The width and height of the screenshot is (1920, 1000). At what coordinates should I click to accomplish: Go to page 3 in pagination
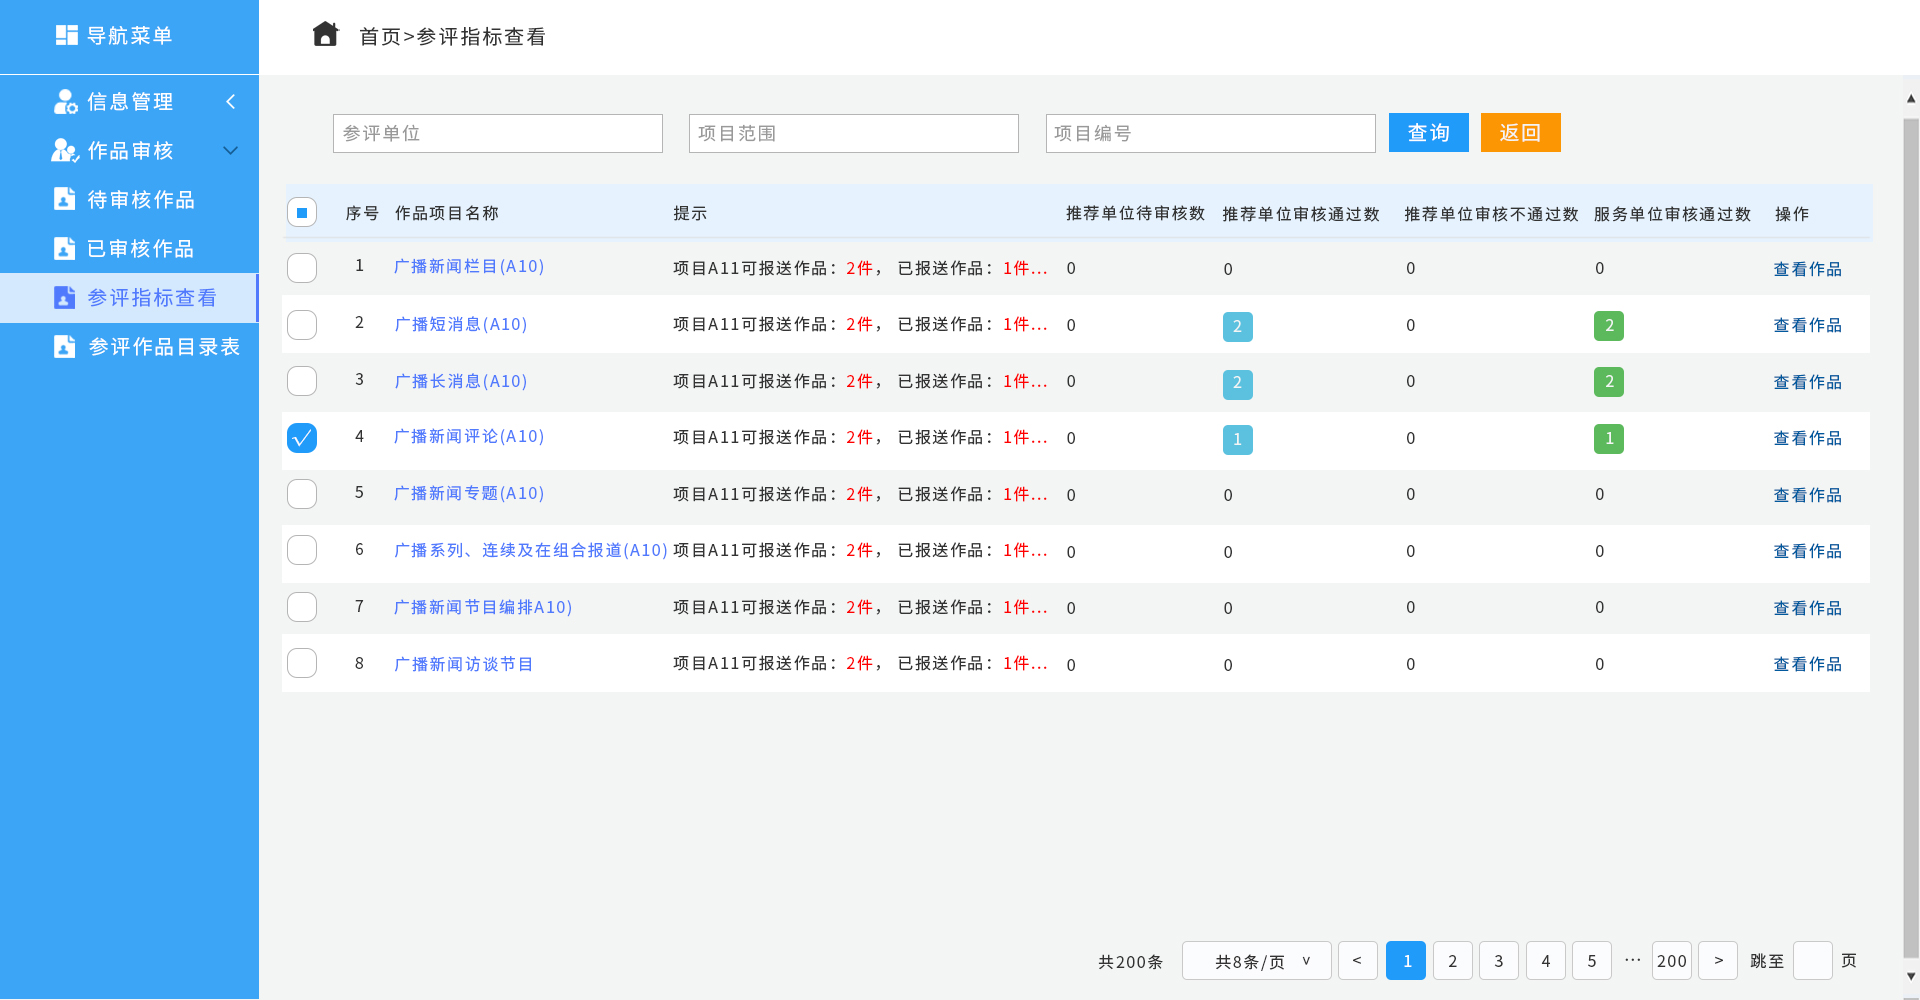pos(1498,961)
